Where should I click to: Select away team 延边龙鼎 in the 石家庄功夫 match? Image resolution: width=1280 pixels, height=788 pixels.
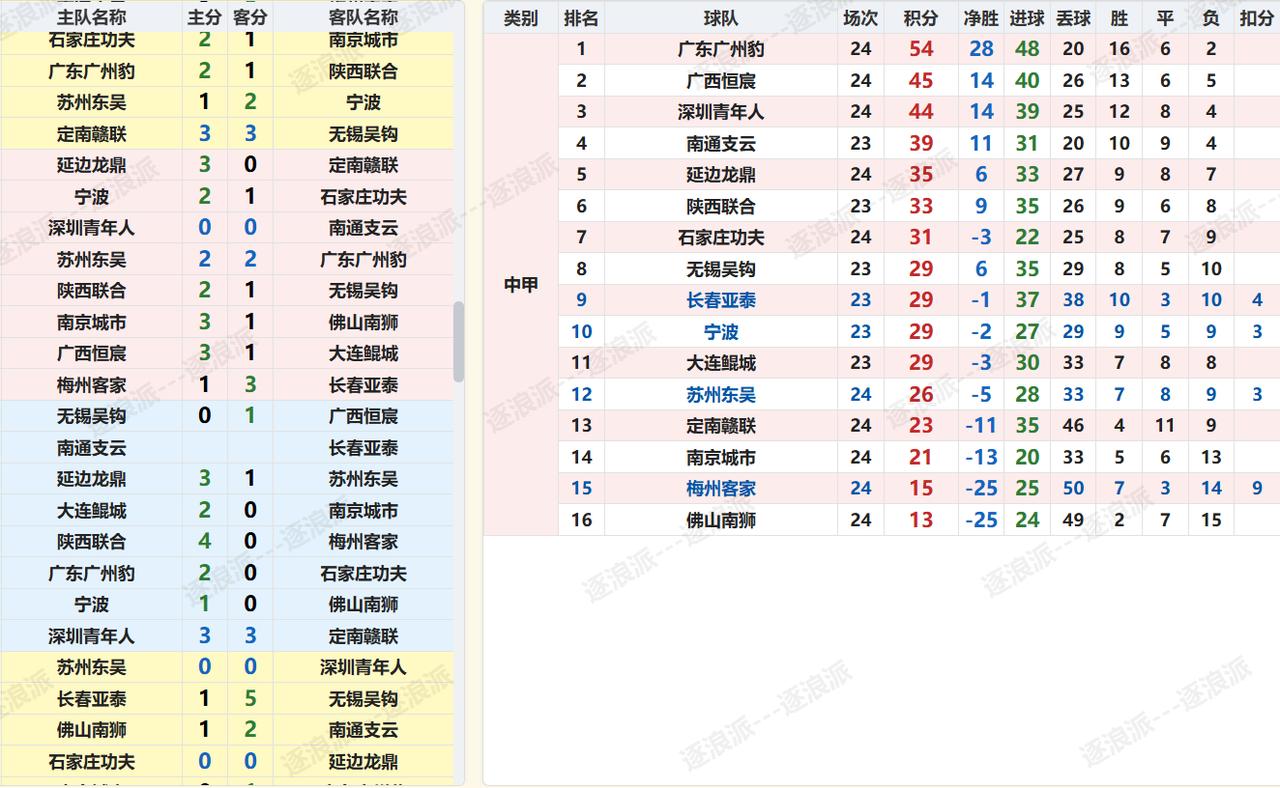(363, 762)
